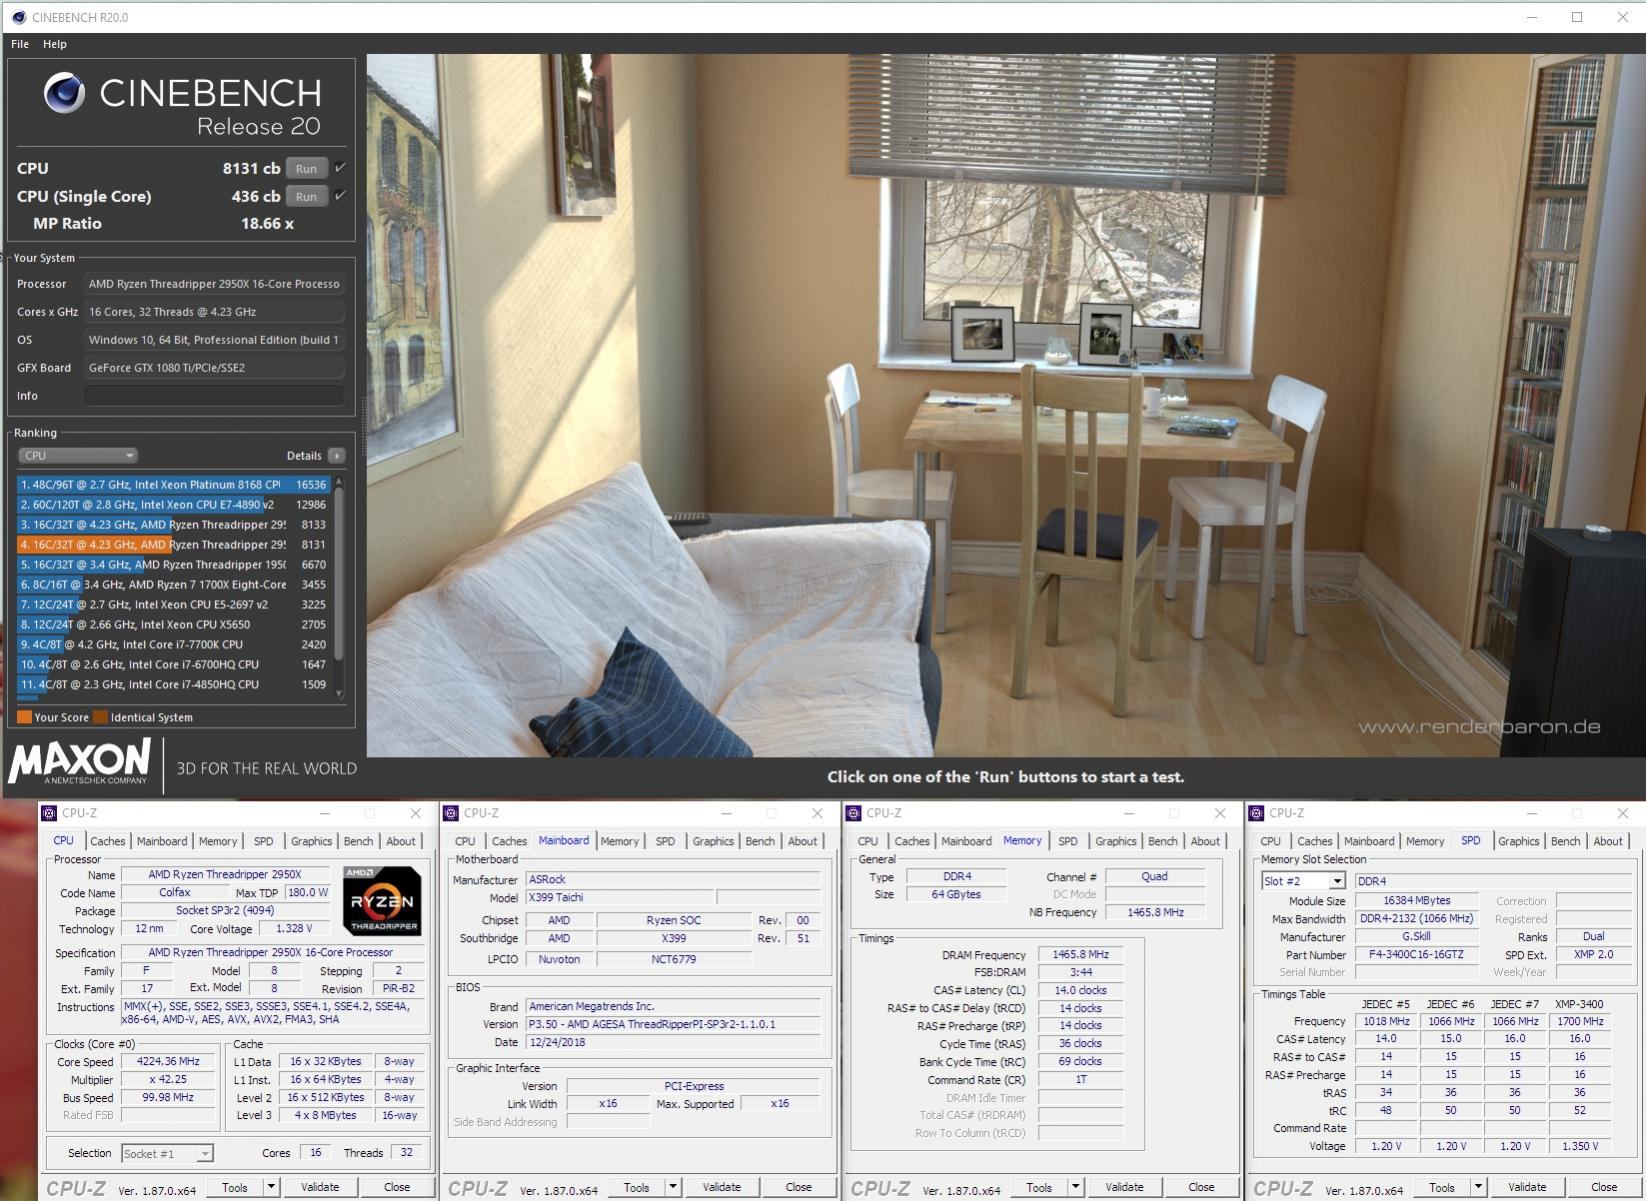Open the About tab in the SPD tab window
Image resolution: width=1646 pixels, height=1201 pixels.
tap(1608, 841)
